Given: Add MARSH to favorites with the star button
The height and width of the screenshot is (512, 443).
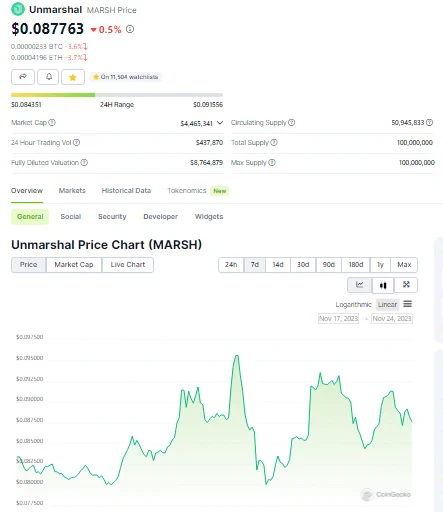Looking at the screenshot, I should click(x=73, y=77).
